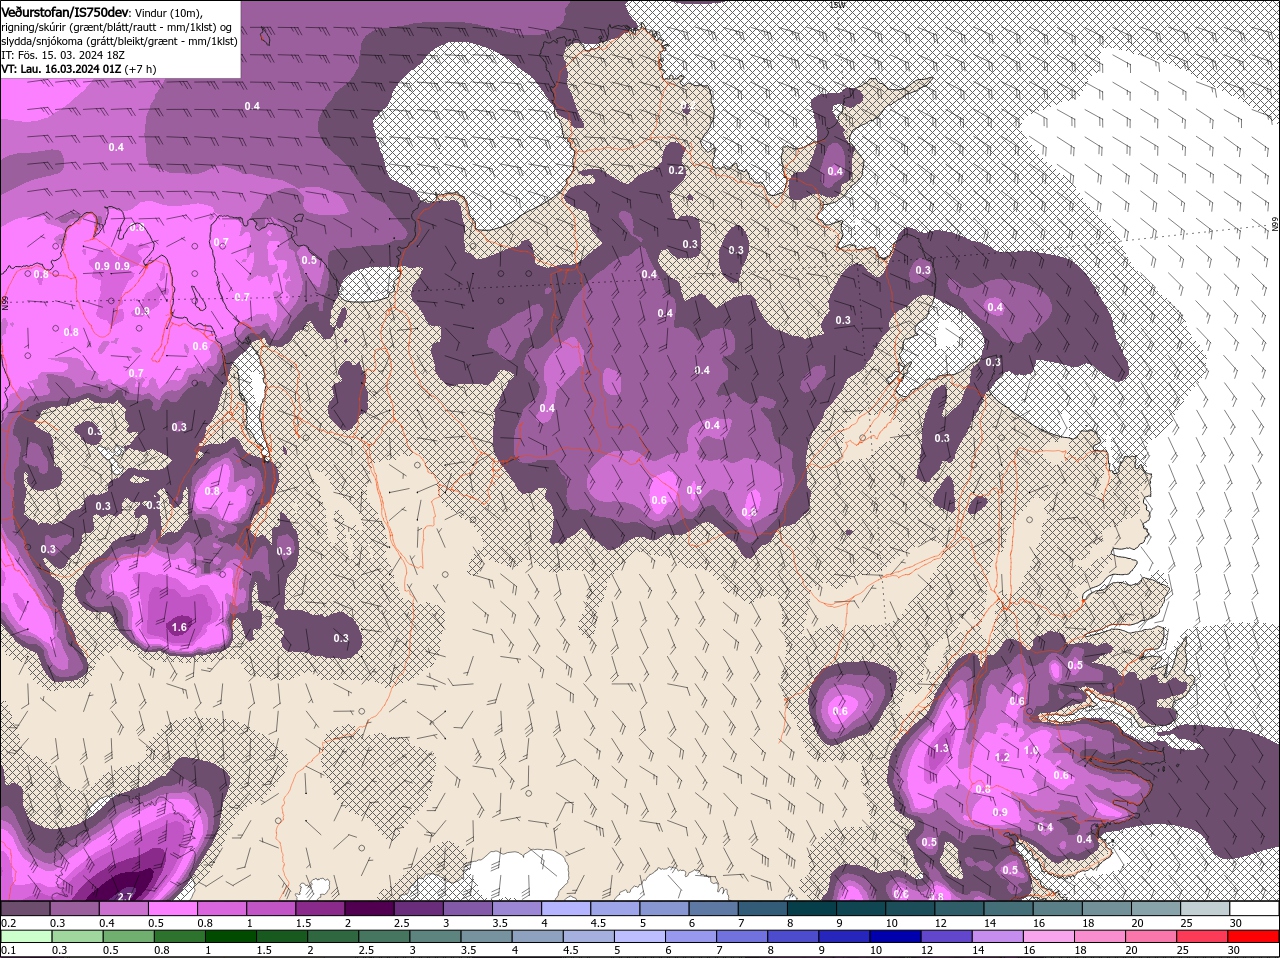This screenshot has width=1280, height=958.
Task: Pick bright red bottom-row swatch starting at 30
Action: click(x=1253, y=936)
